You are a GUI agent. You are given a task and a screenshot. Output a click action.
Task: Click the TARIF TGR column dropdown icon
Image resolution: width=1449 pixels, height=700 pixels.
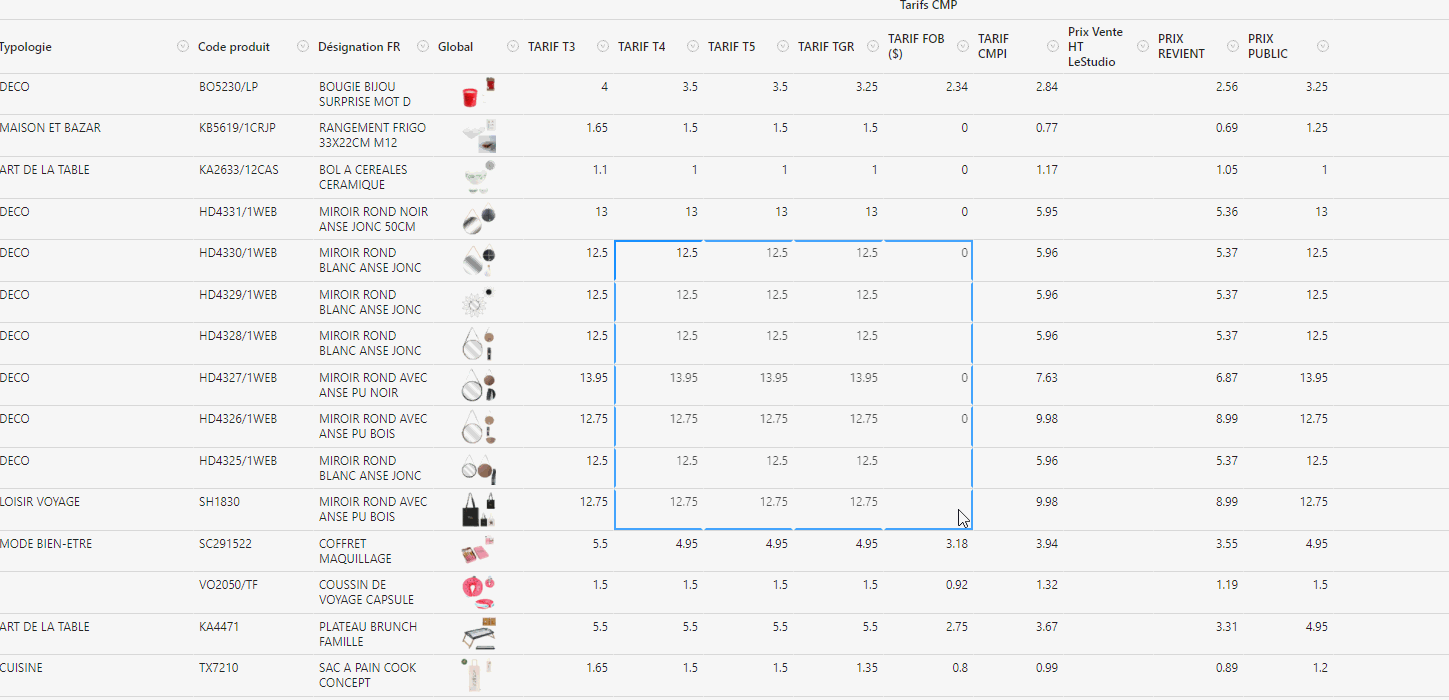(x=873, y=46)
